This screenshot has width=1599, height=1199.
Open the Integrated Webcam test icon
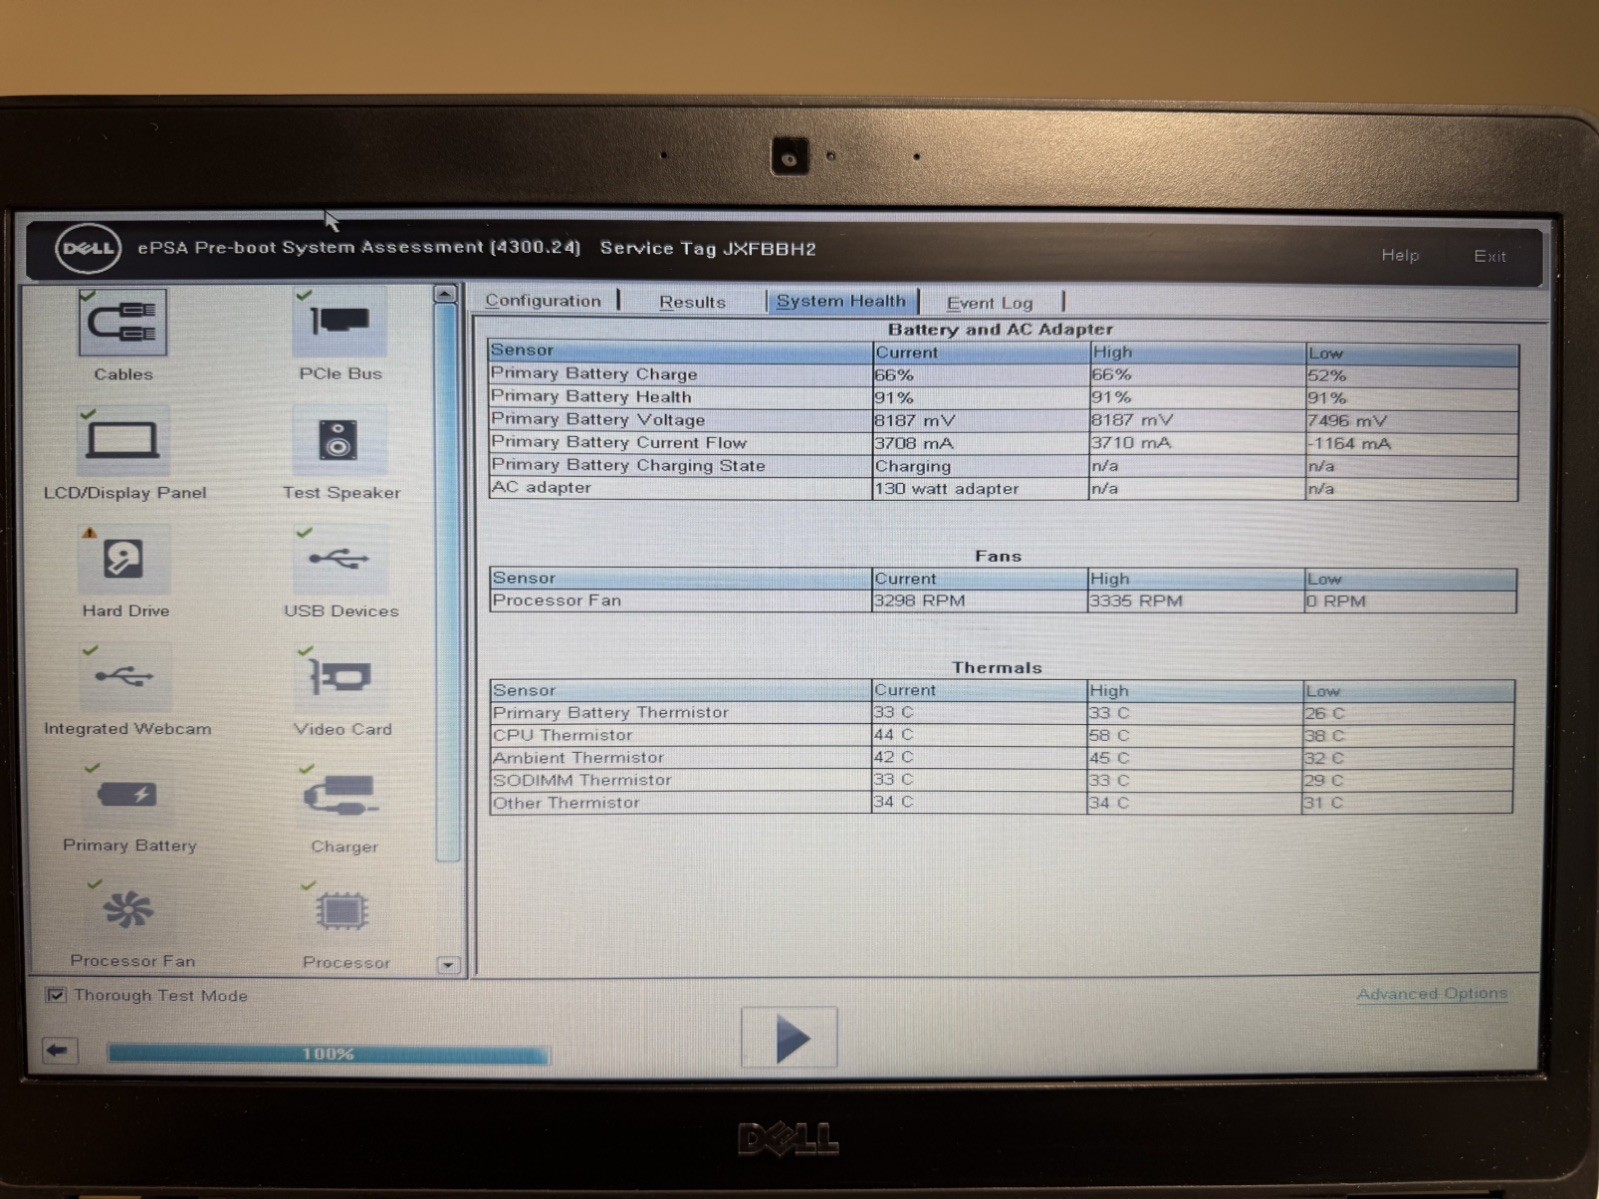pos(125,677)
